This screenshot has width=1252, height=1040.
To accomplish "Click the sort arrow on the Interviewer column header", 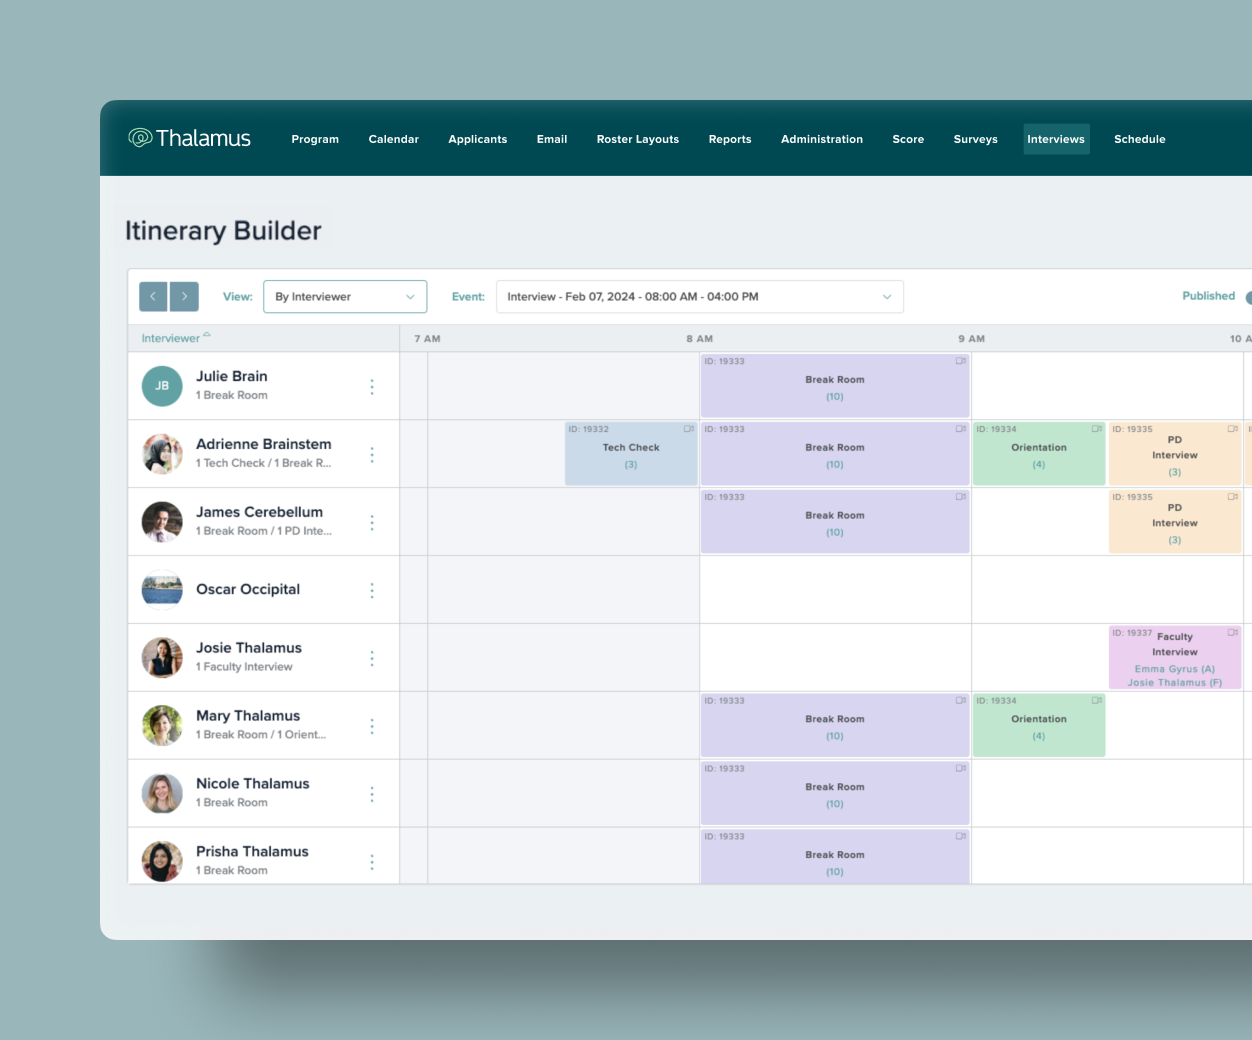I will click(206, 334).
